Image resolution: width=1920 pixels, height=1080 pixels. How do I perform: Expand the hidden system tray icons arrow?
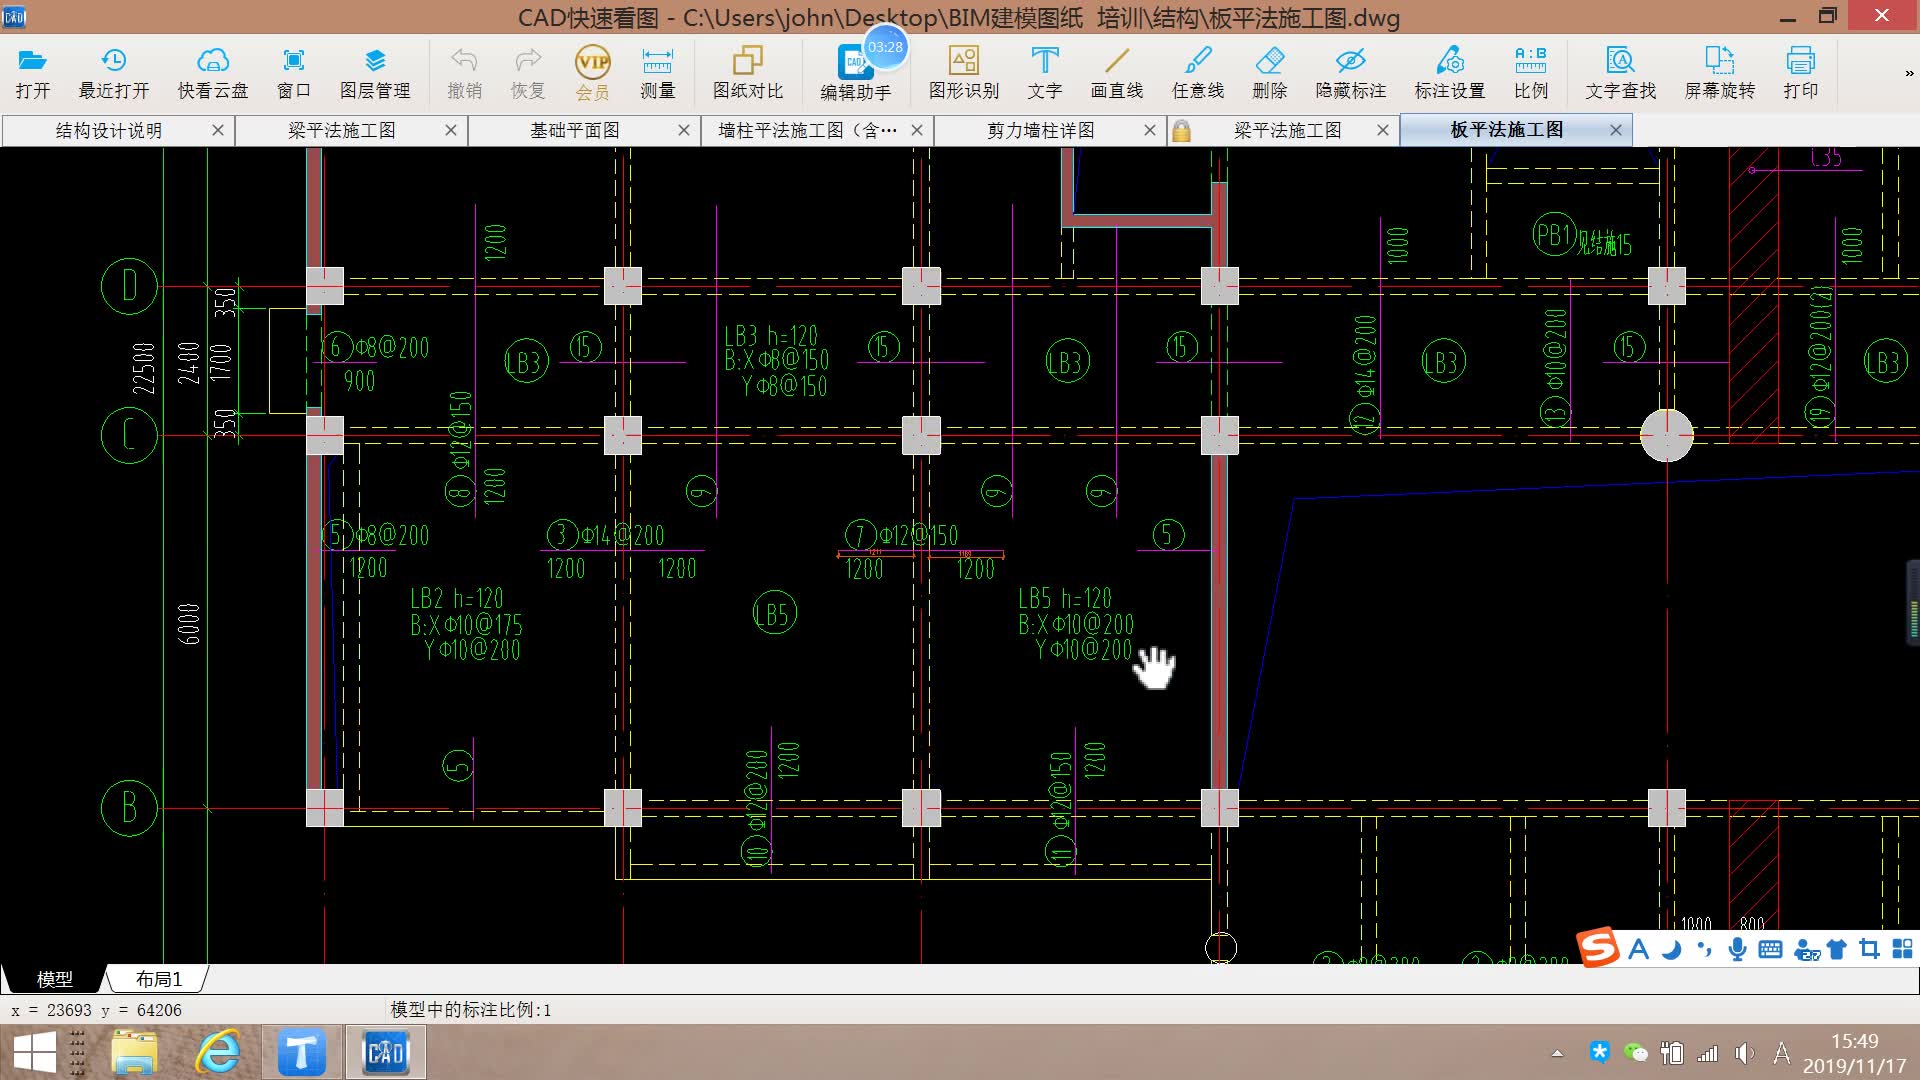(1557, 1053)
